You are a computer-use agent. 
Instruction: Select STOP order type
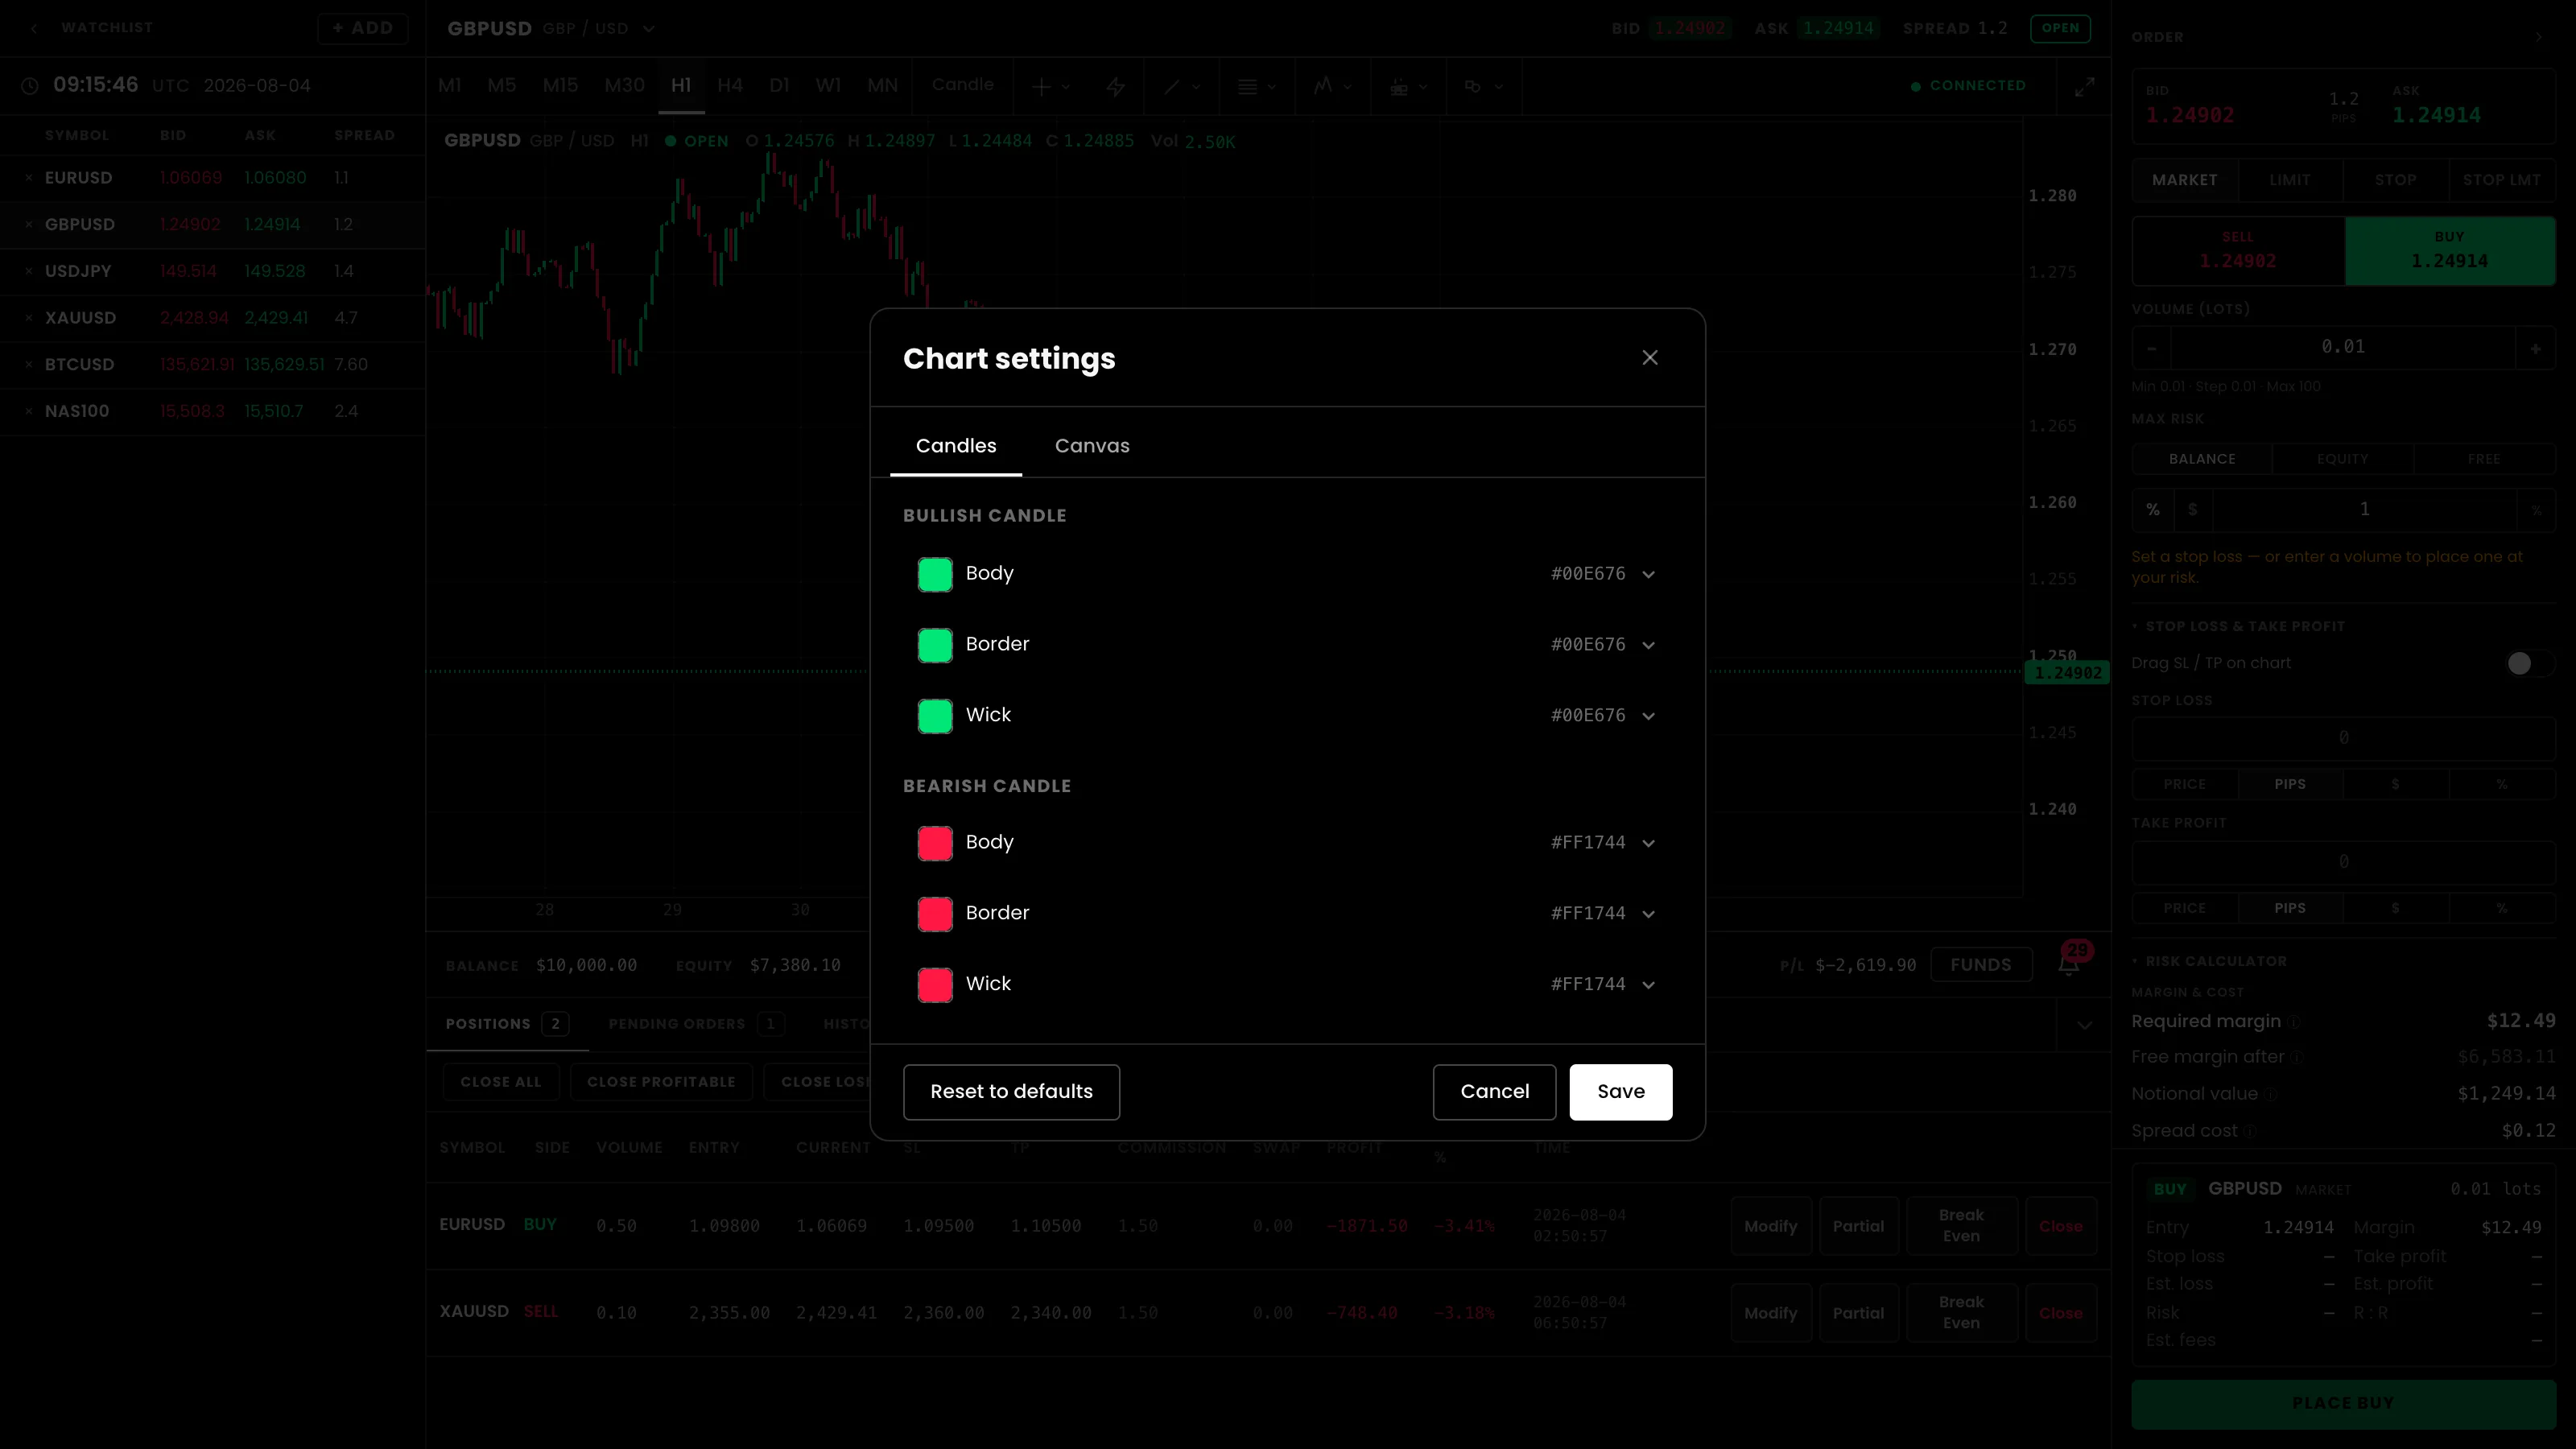(2396, 180)
